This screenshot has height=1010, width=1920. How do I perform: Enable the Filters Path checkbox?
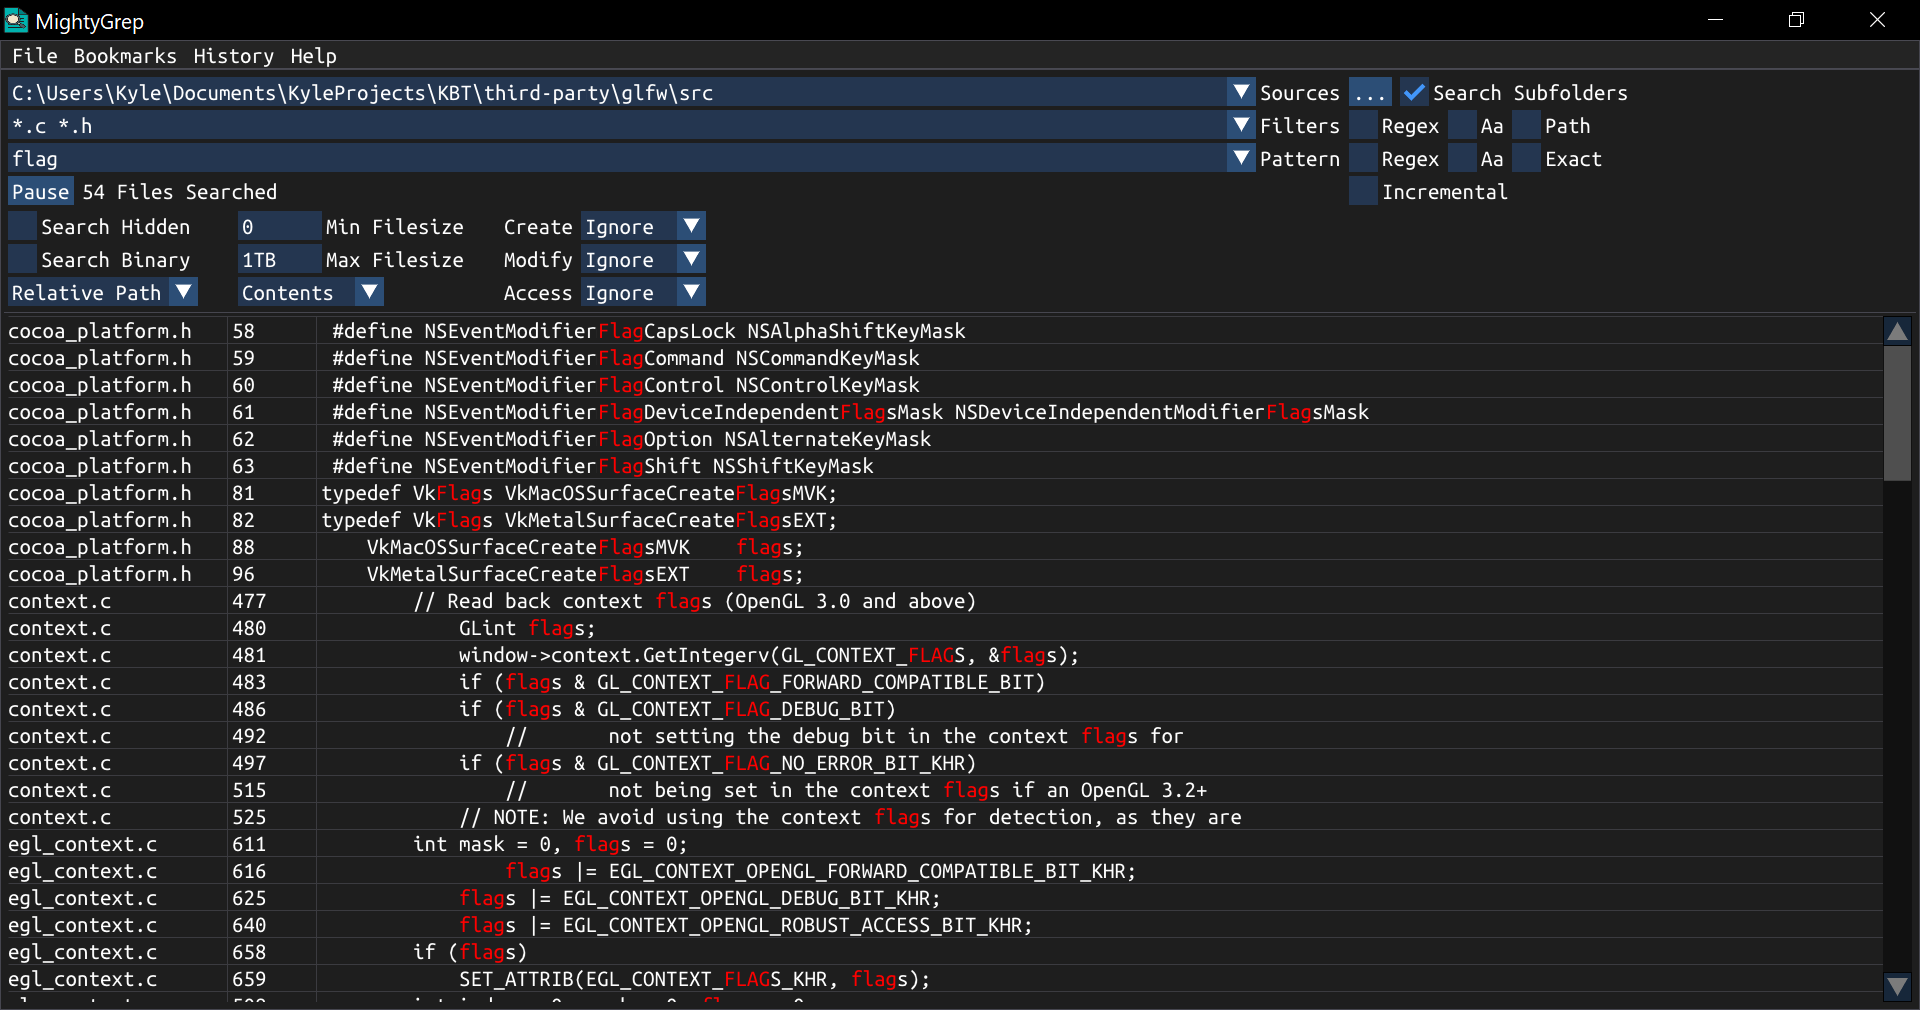1527,126
